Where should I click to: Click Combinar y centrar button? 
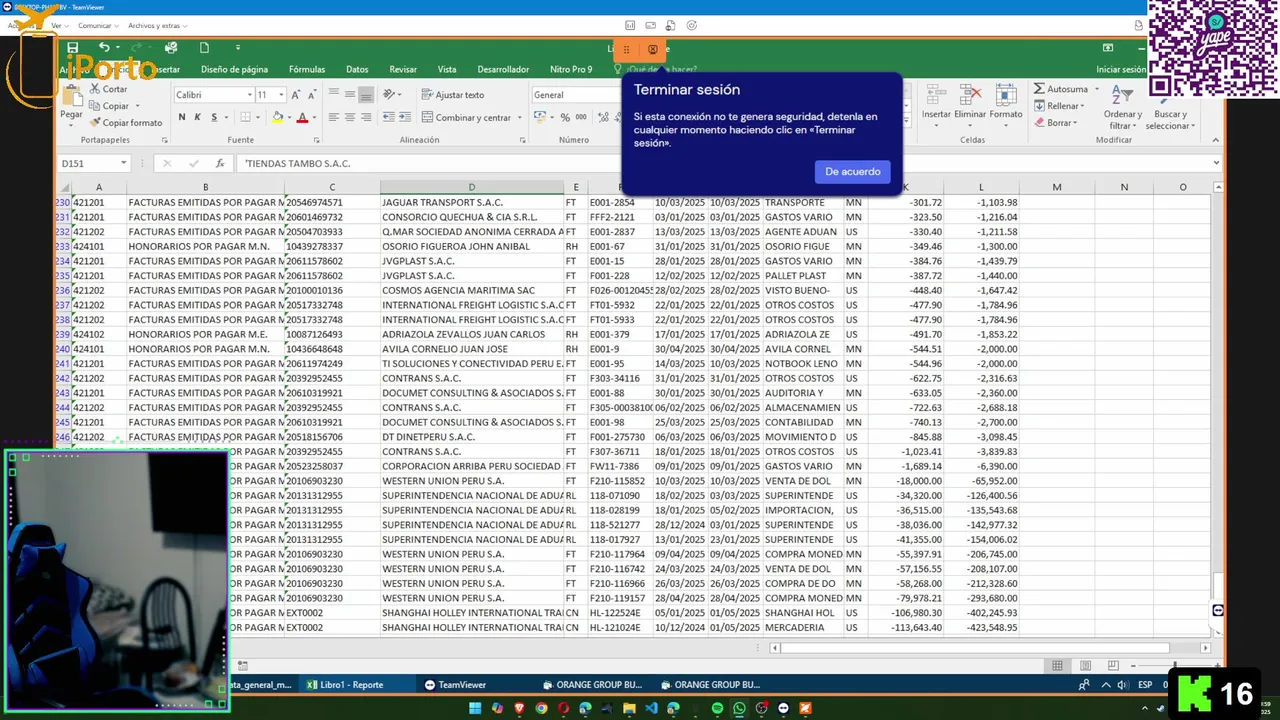(x=465, y=117)
